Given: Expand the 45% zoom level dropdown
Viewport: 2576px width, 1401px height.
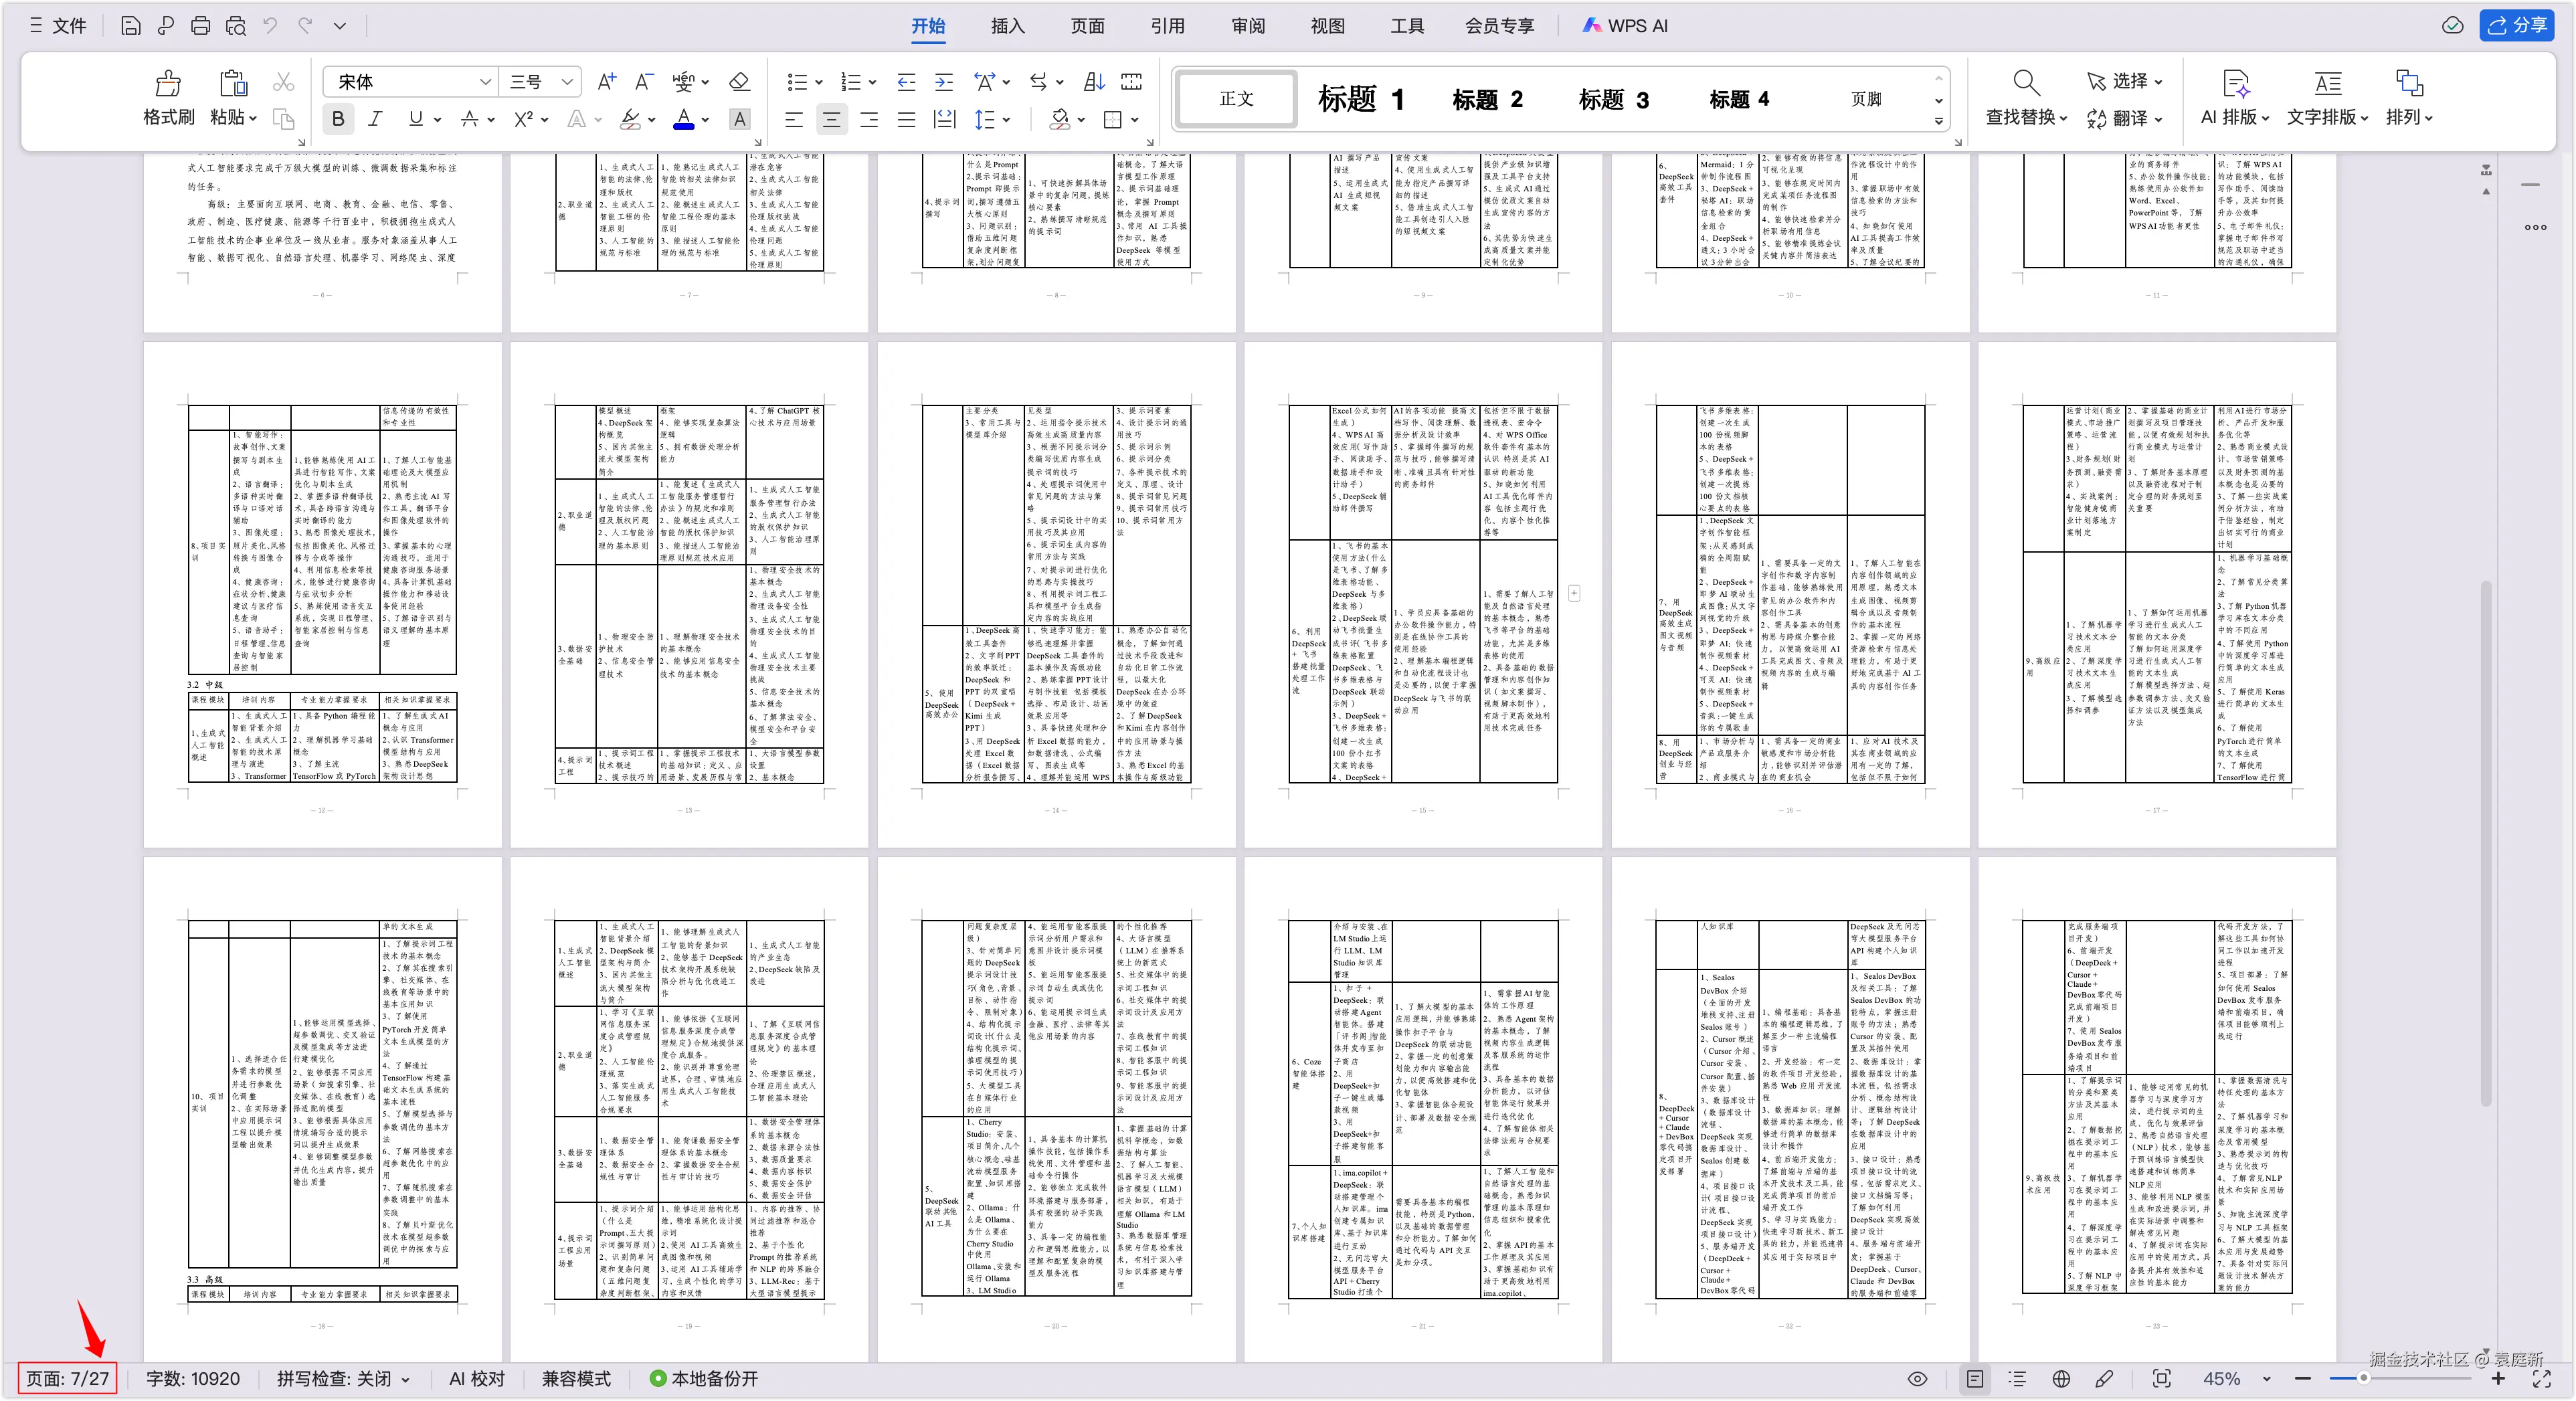Looking at the screenshot, I should tap(2266, 1379).
